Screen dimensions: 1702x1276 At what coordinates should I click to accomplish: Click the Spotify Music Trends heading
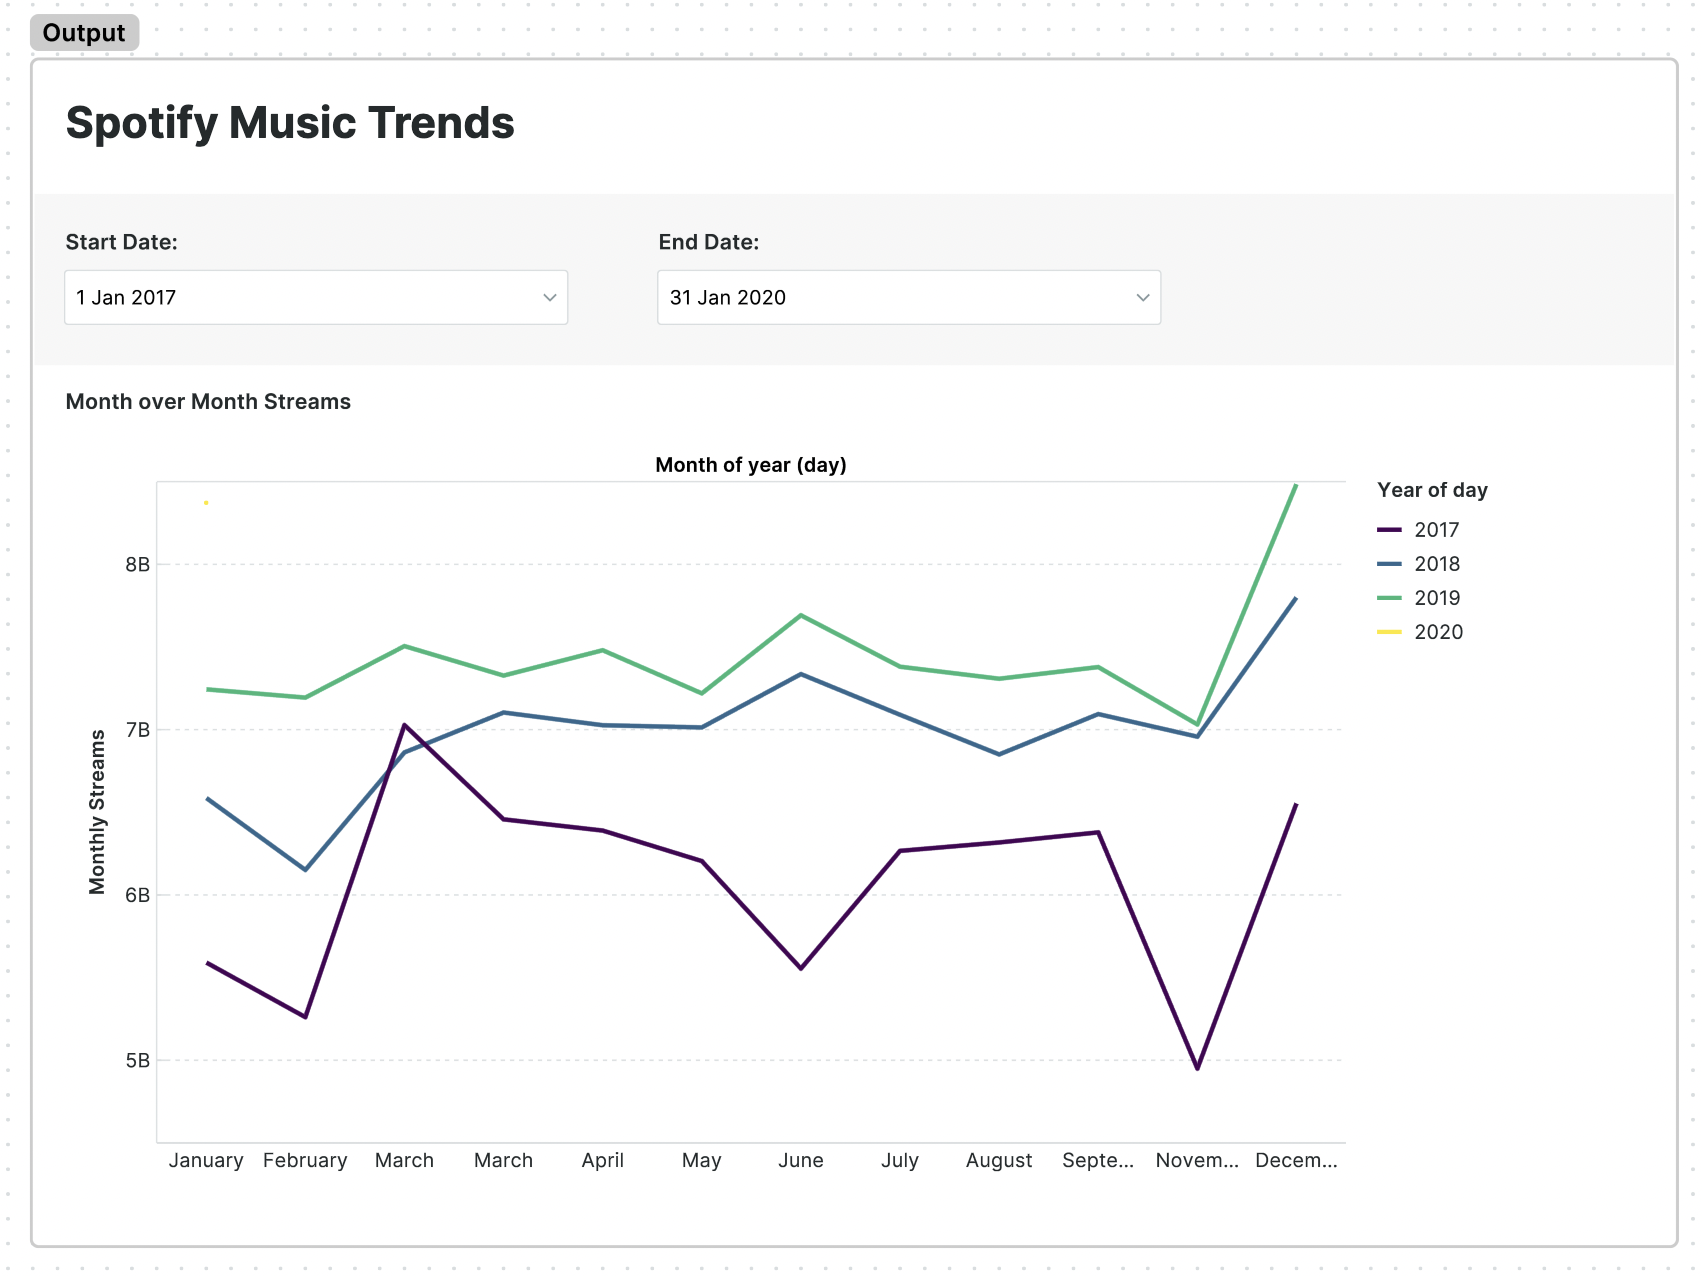290,123
